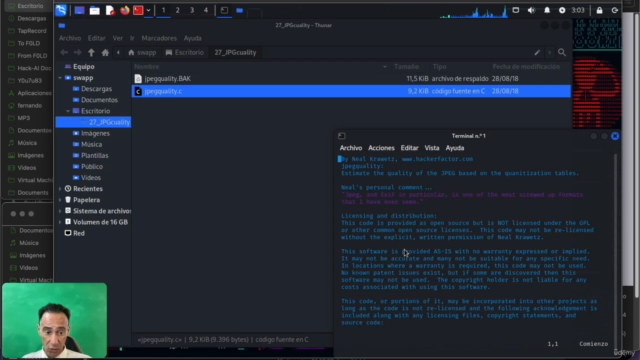
Task: Expand the Recientes tree node
Action: (x=60, y=189)
